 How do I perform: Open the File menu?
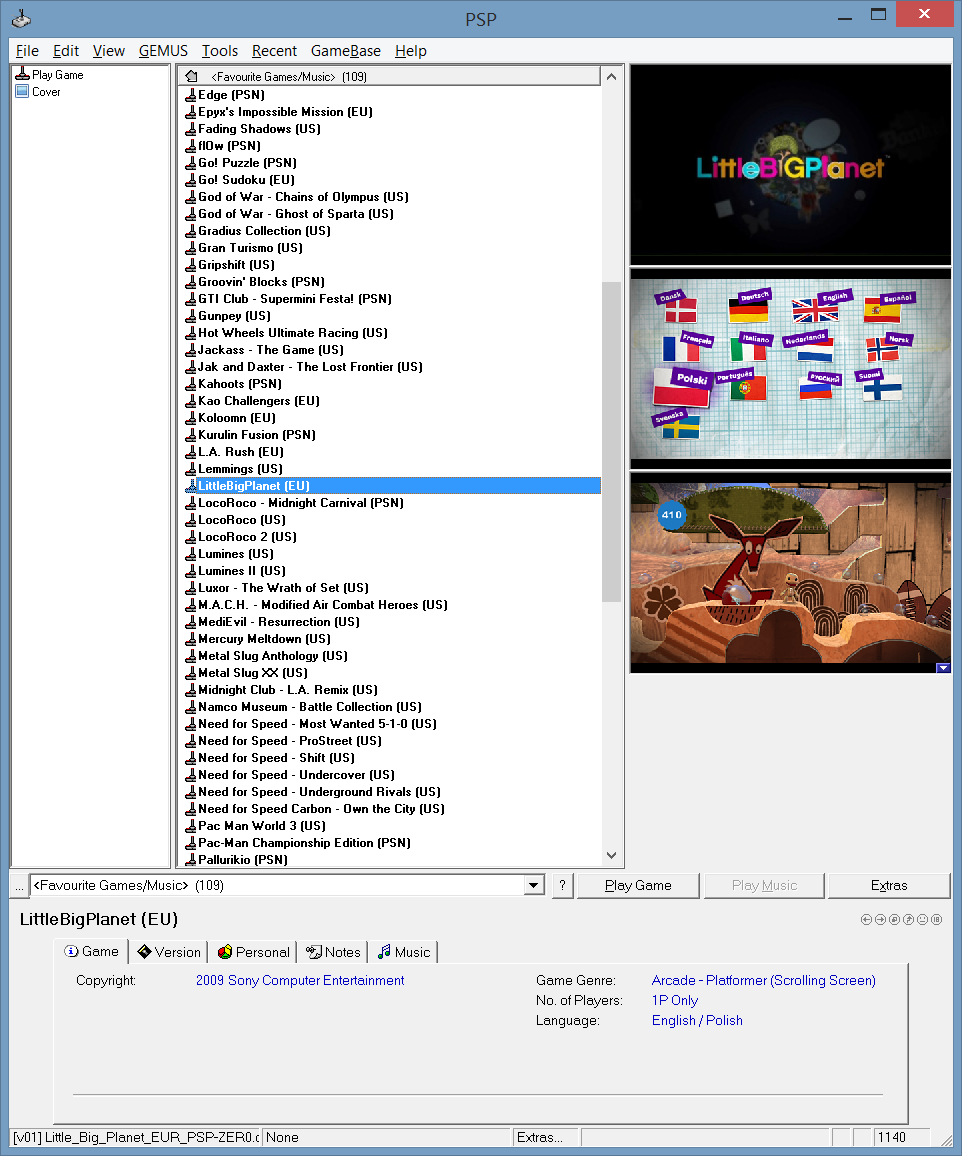[27, 51]
